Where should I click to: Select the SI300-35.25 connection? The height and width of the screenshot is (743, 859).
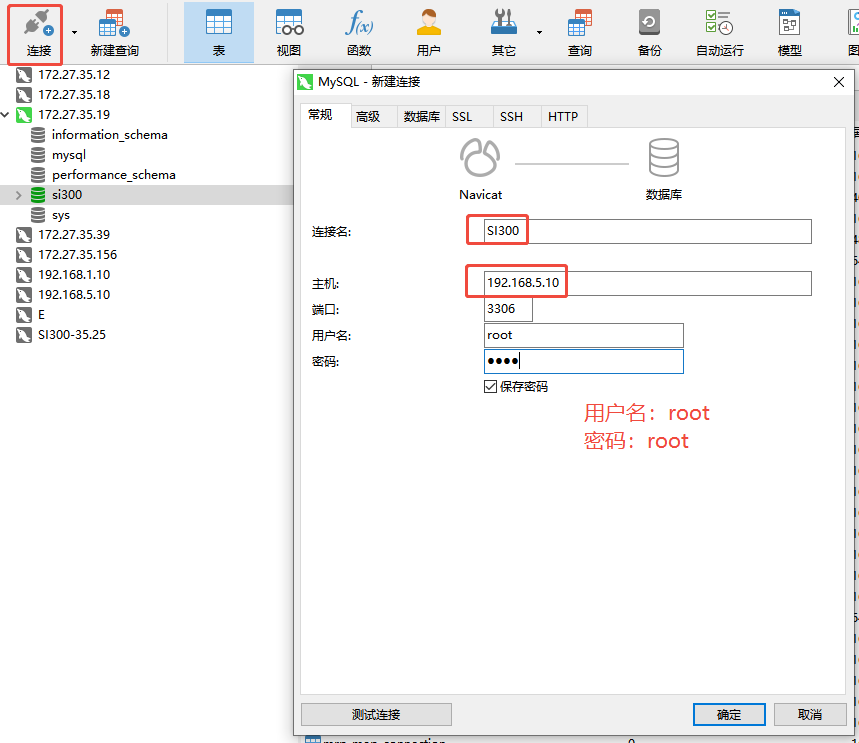pyautogui.click(x=72, y=335)
